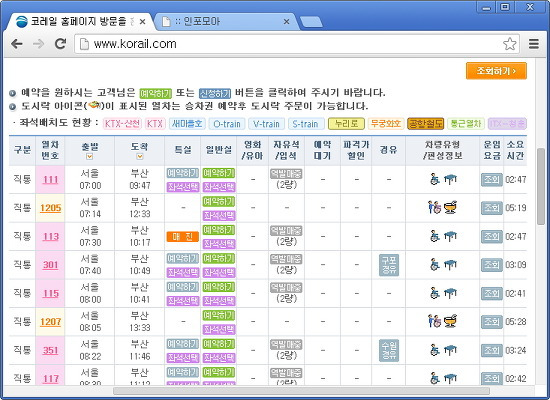Open train number 111 link
Viewport: 550px width, 400px height.
tap(51, 180)
